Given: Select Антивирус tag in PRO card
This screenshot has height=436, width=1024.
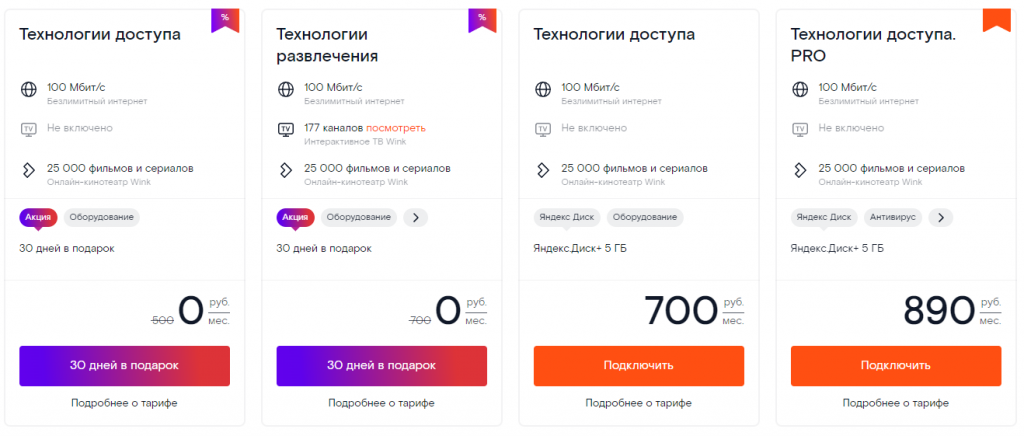Looking at the screenshot, I should pos(892,216).
